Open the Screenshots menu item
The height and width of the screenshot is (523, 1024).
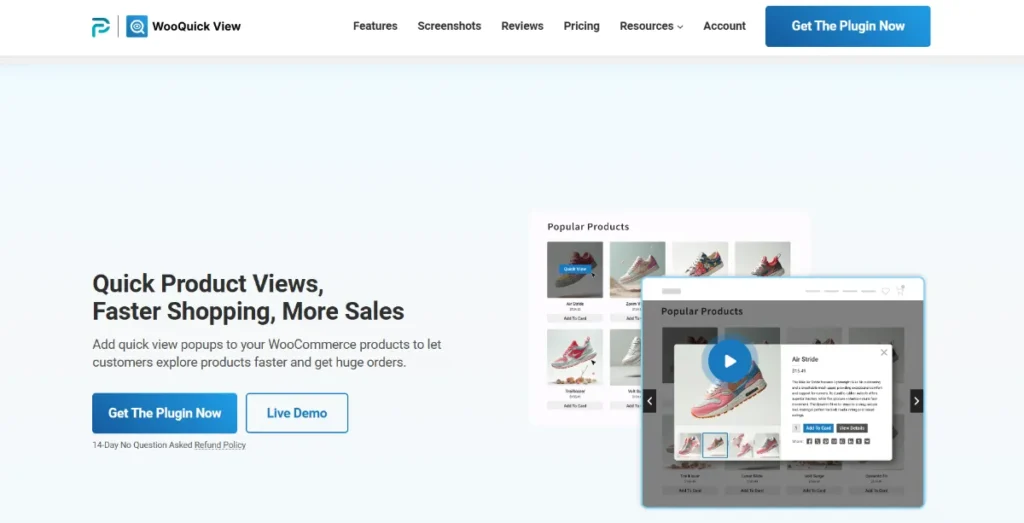tap(449, 26)
